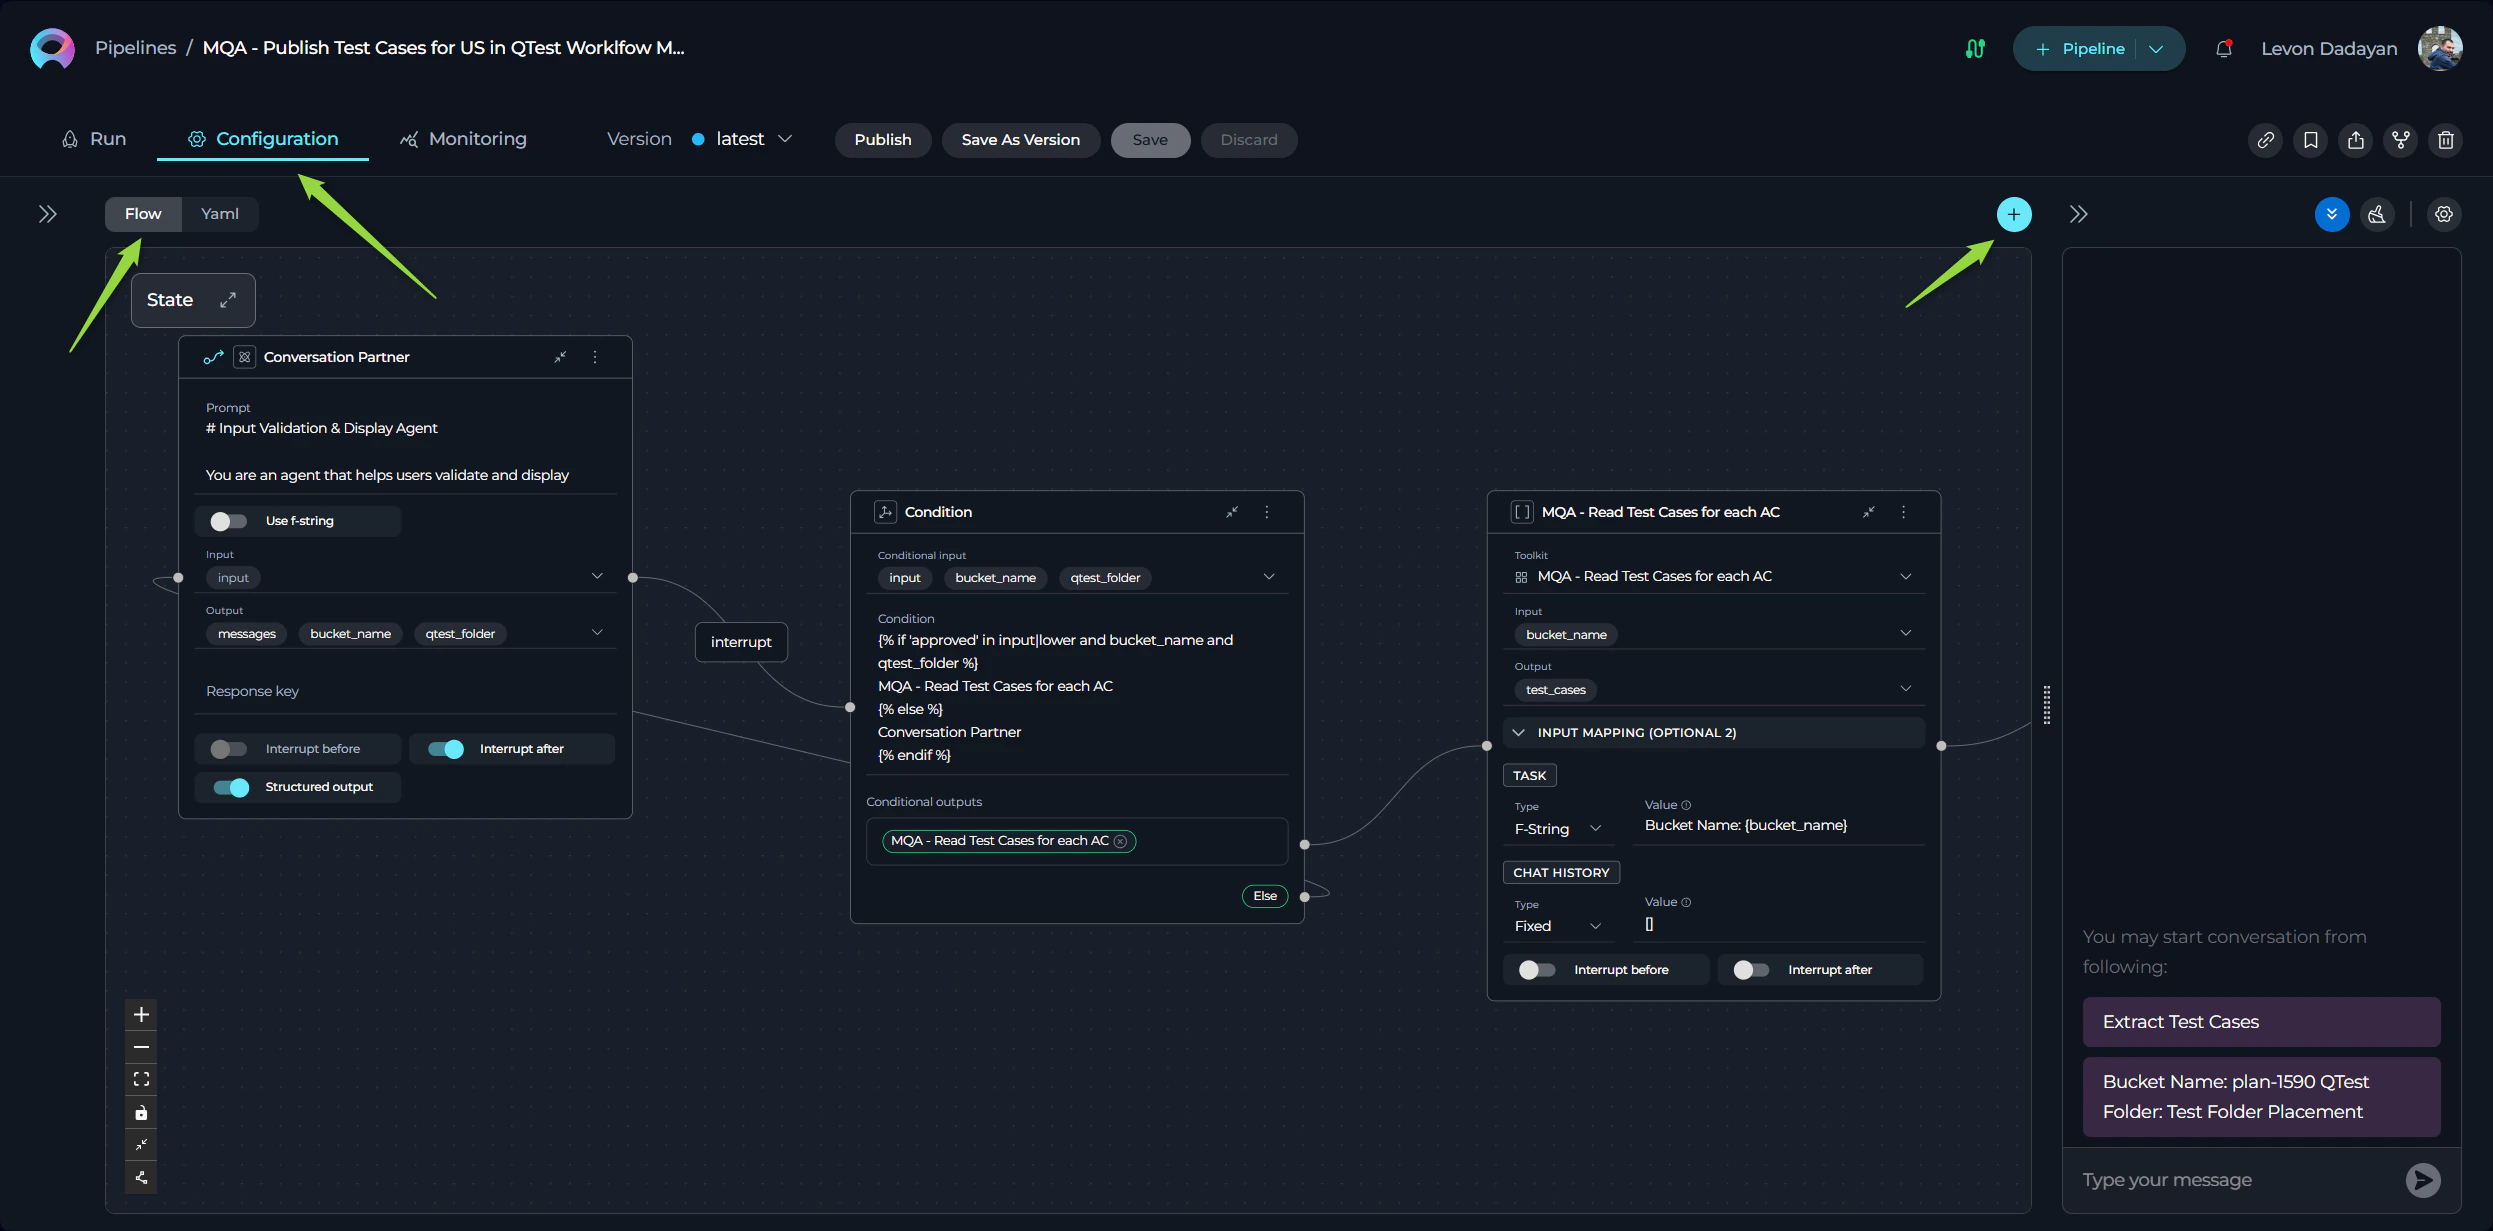
Task: Open the settings gear above the chat panel
Action: click(2444, 214)
